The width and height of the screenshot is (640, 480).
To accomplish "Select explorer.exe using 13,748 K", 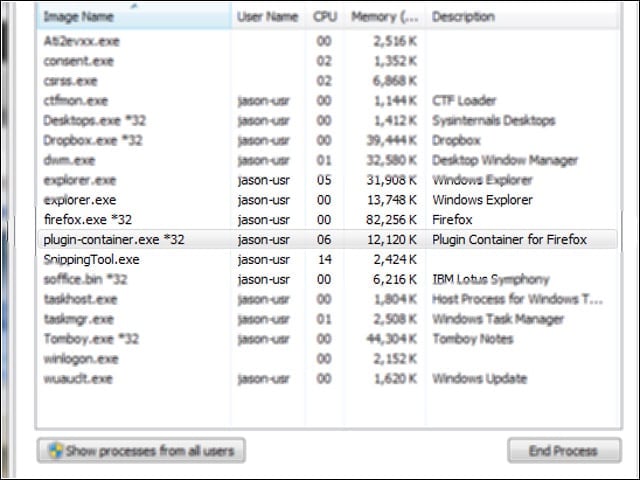I will [x=329, y=200].
